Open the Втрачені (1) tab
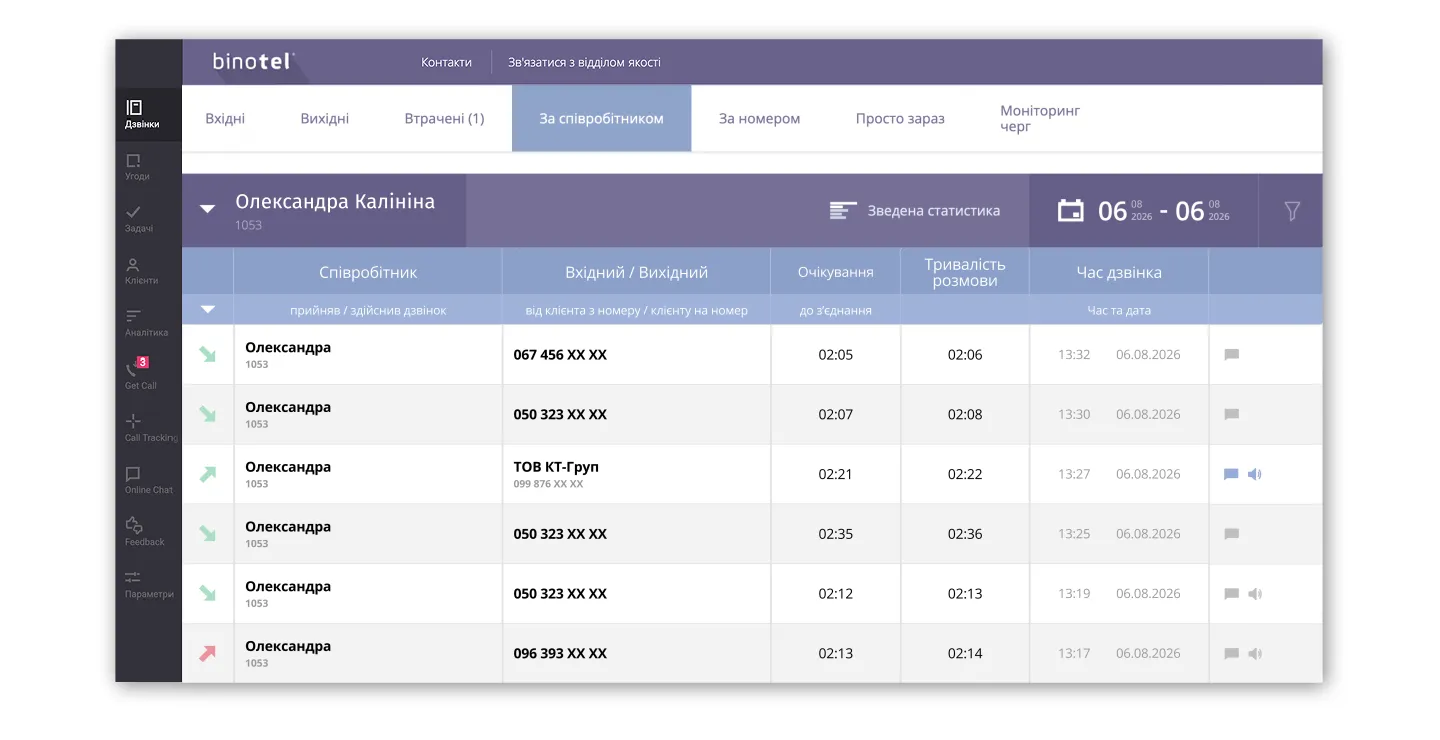1440x740 pixels. [x=444, y=118]
